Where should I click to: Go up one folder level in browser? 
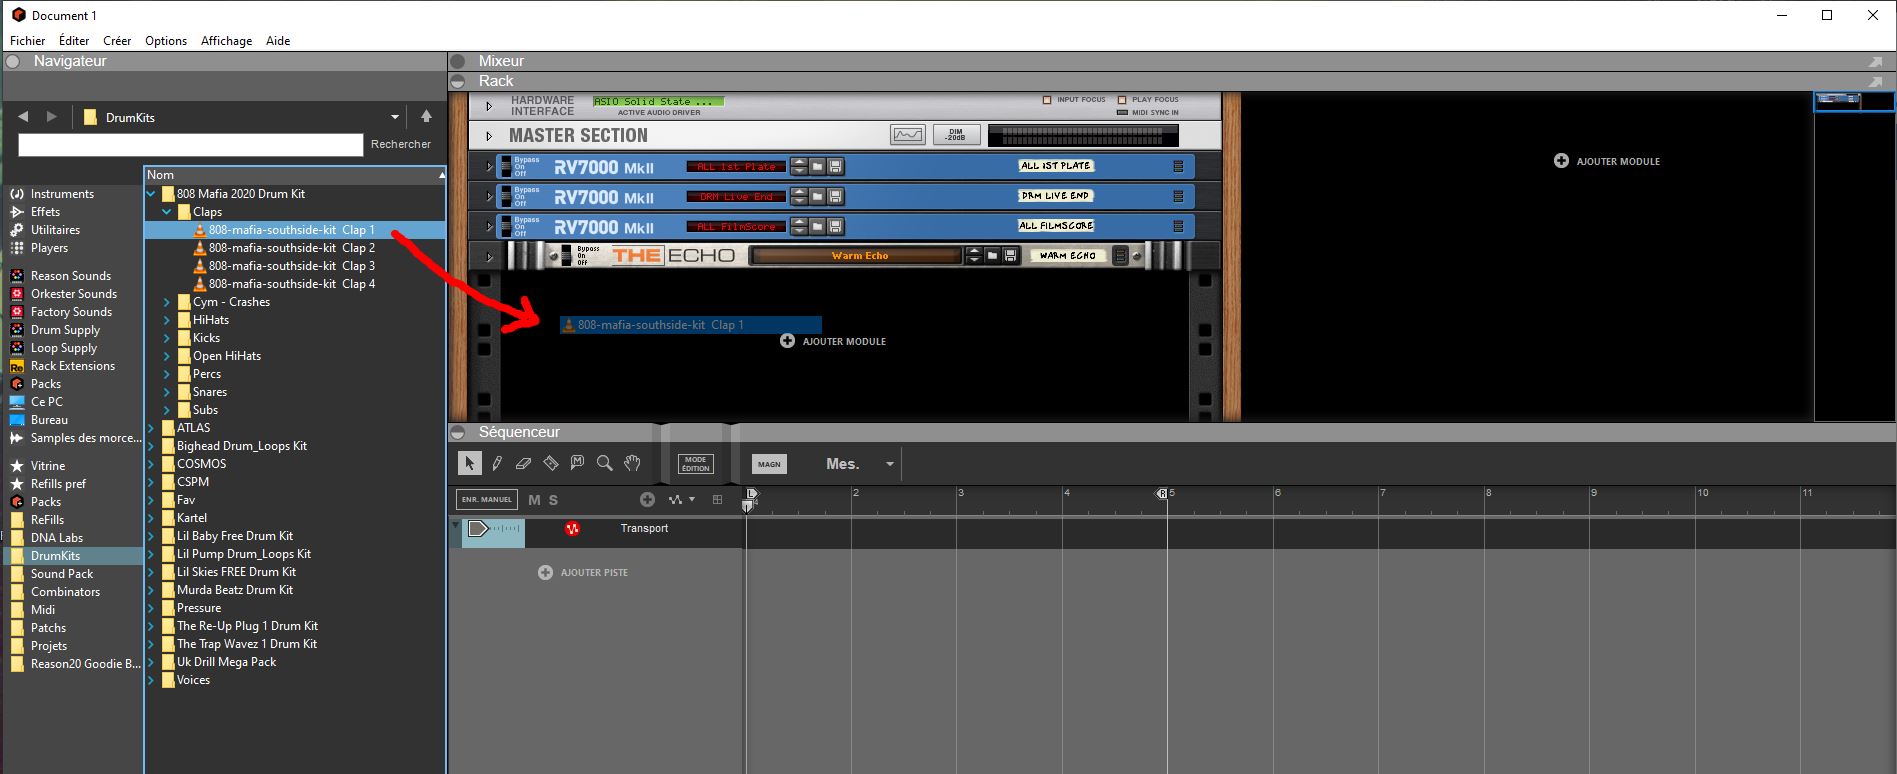click(426, 117)
